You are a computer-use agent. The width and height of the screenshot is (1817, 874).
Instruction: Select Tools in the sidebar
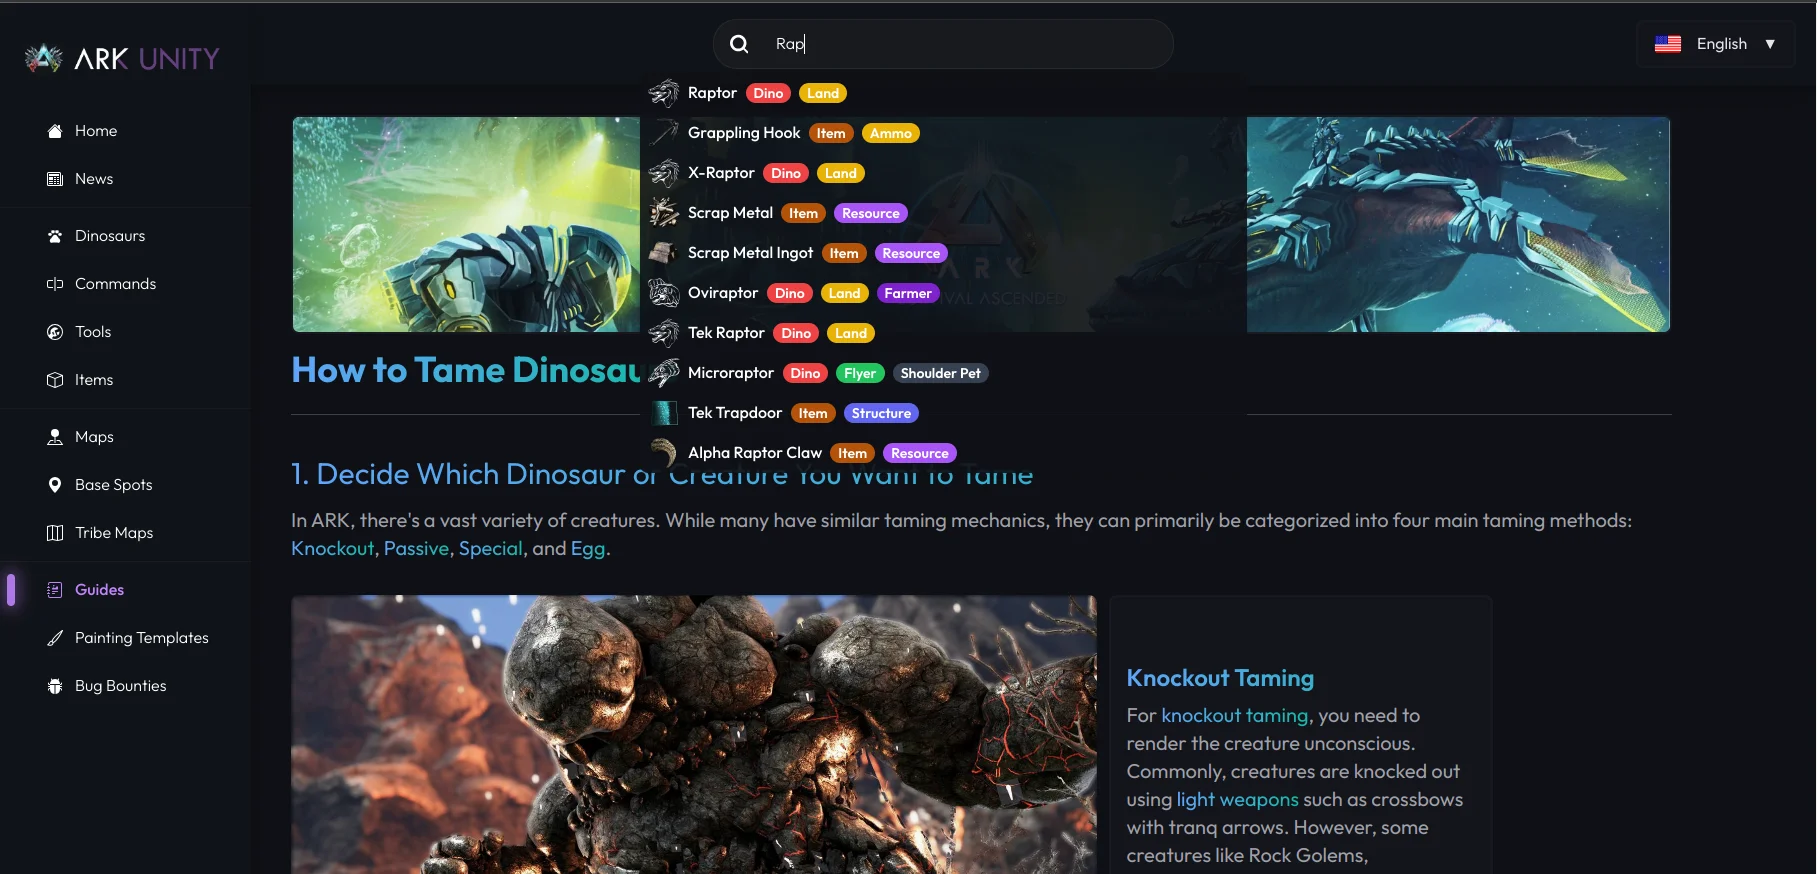pos(93,332)
